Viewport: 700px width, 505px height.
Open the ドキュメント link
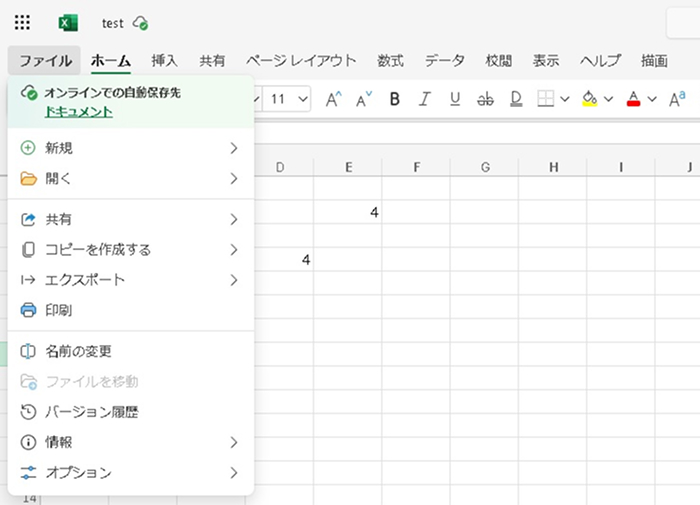[79, 112]
